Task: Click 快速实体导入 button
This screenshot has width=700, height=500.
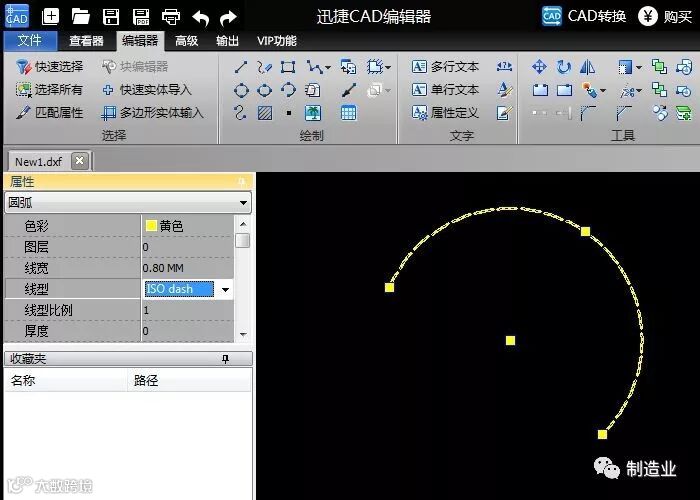Action: tap(146, 90)
